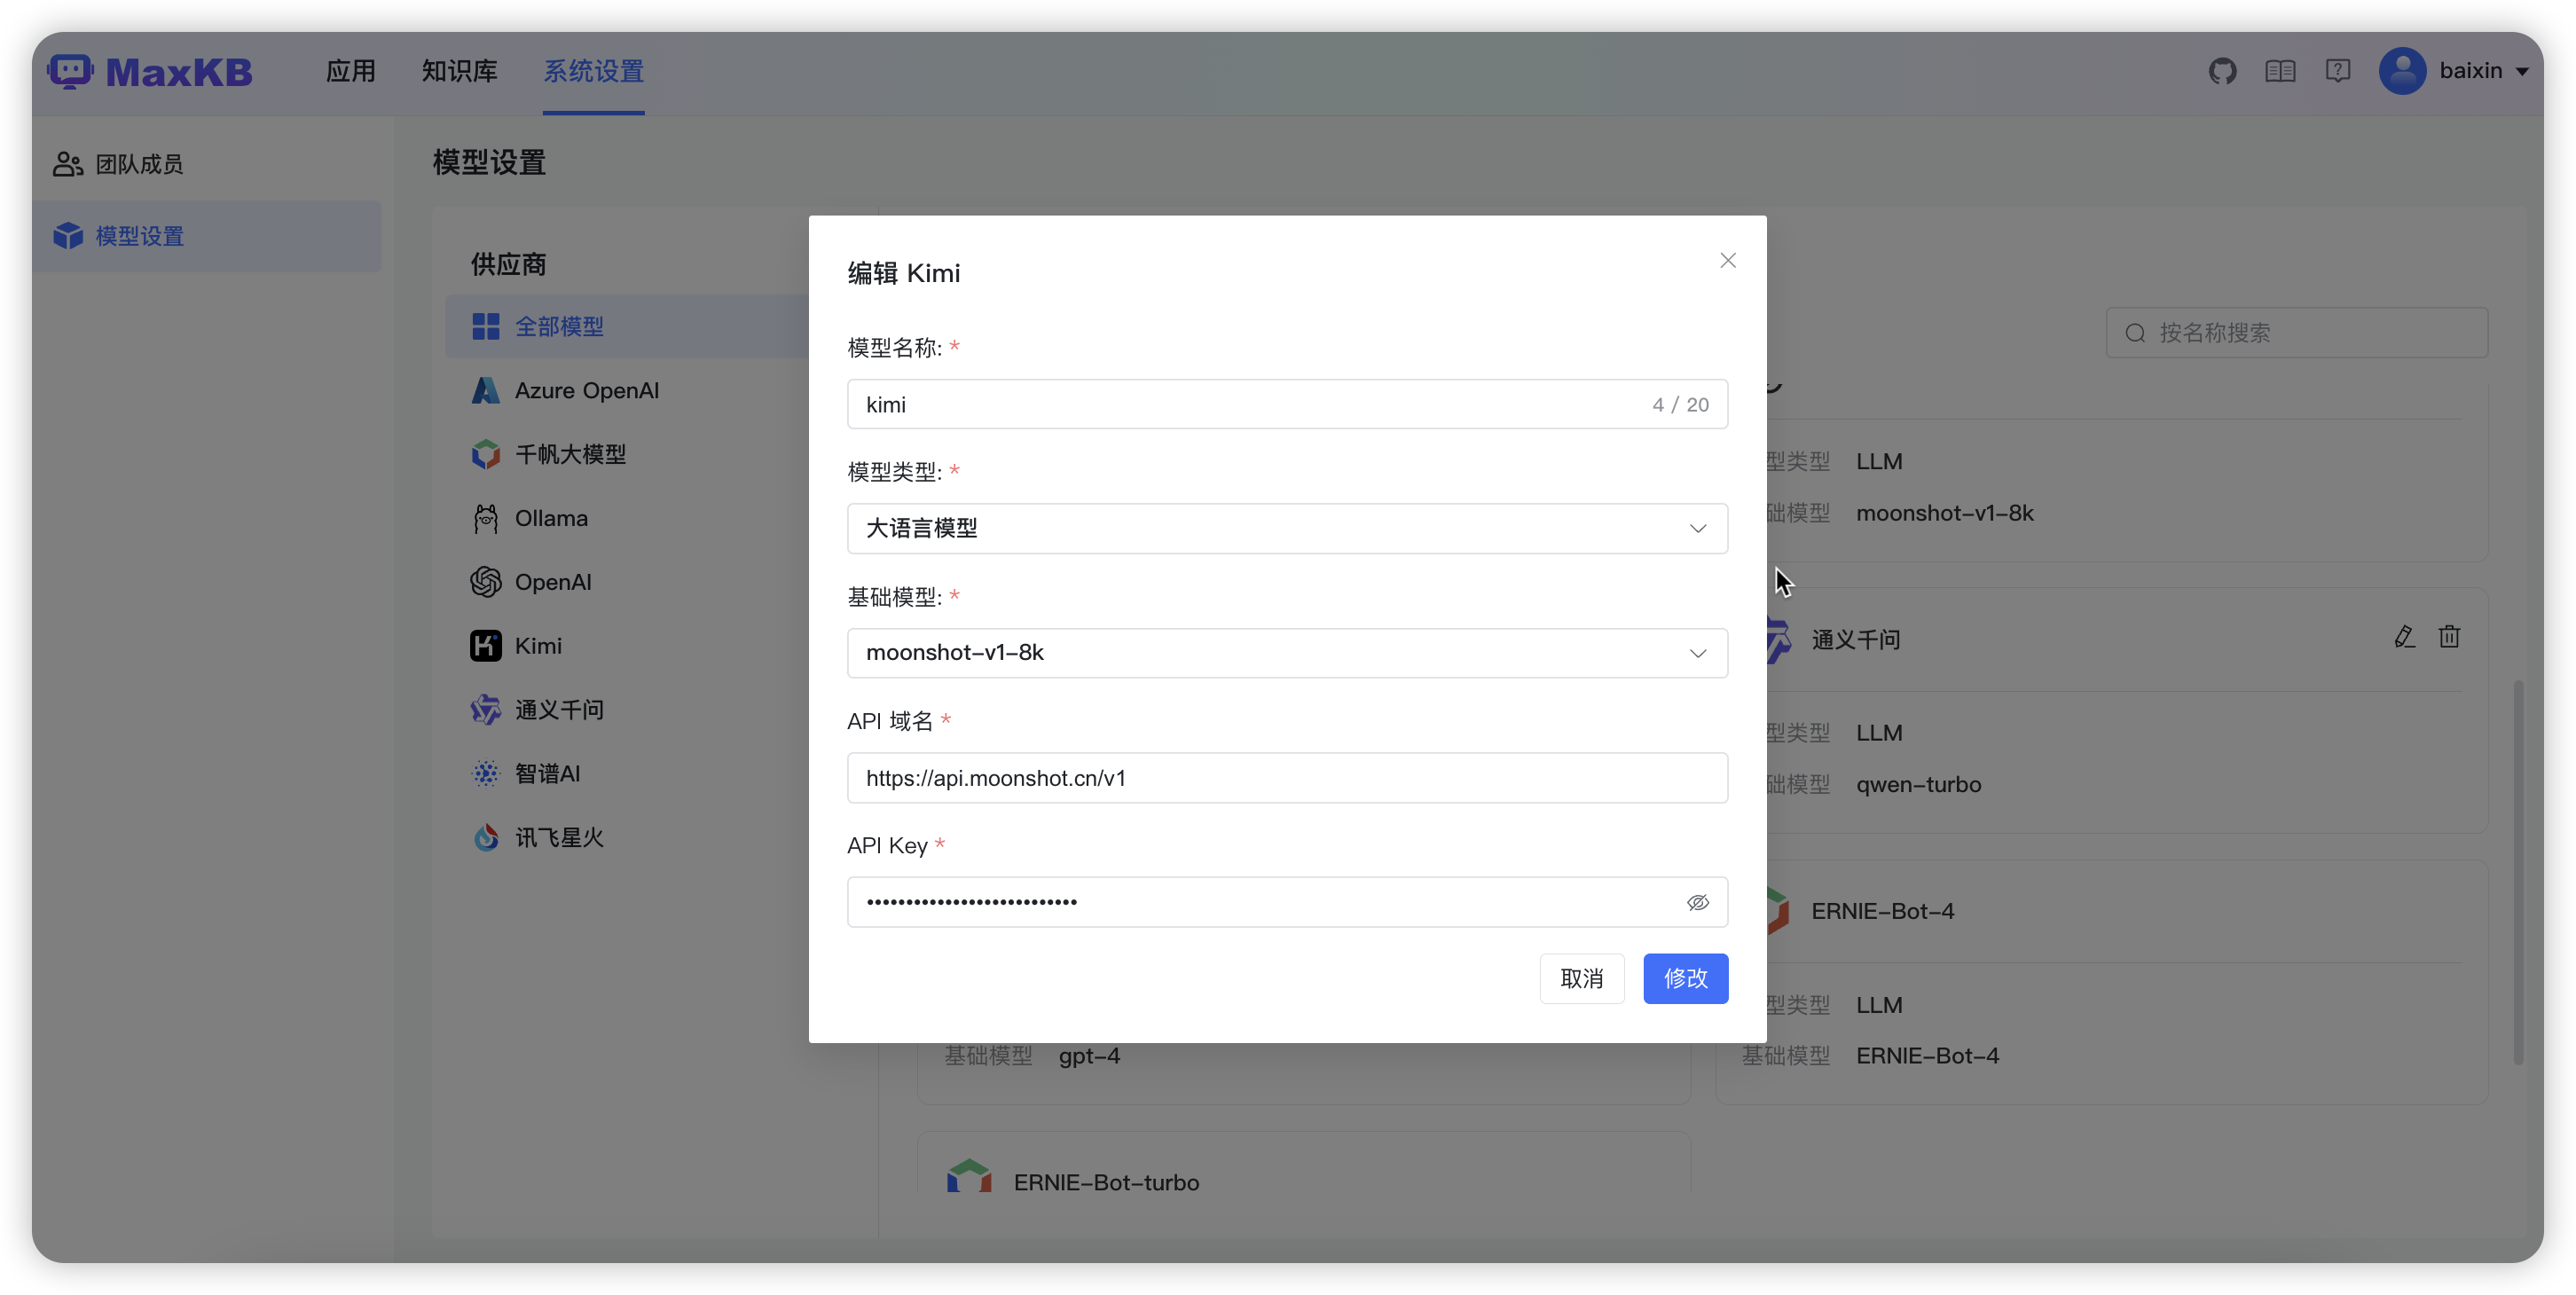Open the 应用 tab
The height and width of the screenshot is (1295, 2576).
click(351, 71)
